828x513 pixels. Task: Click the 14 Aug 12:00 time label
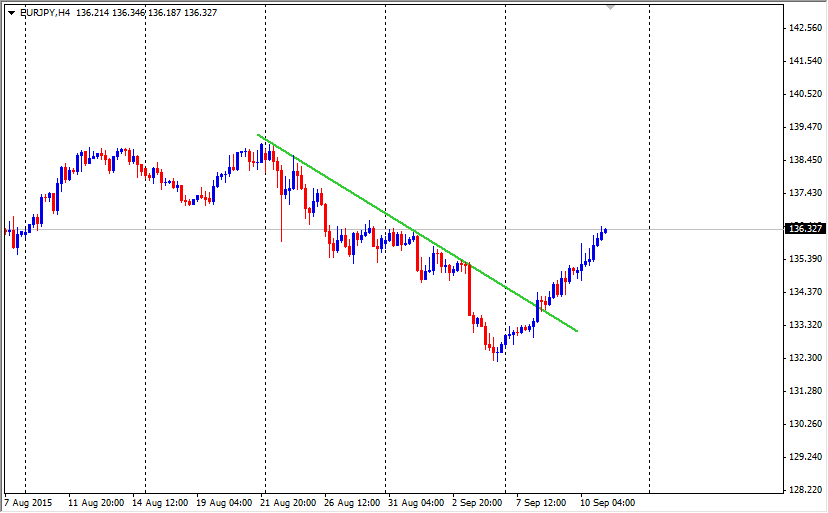click(160, 502)
